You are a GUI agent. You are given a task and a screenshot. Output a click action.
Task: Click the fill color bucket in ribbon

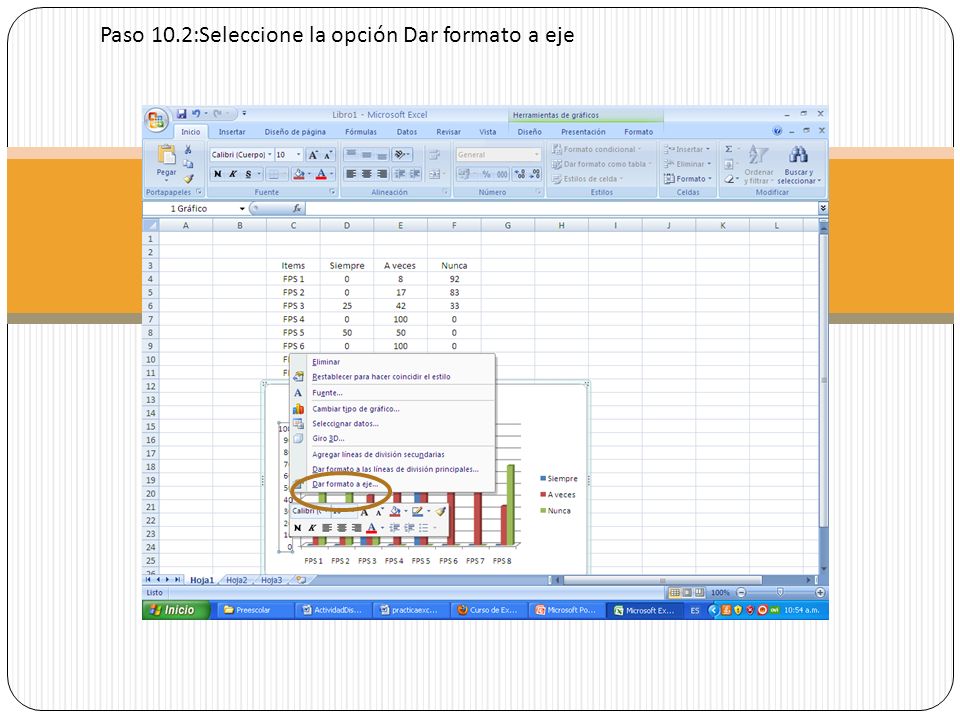coord(299,174)
